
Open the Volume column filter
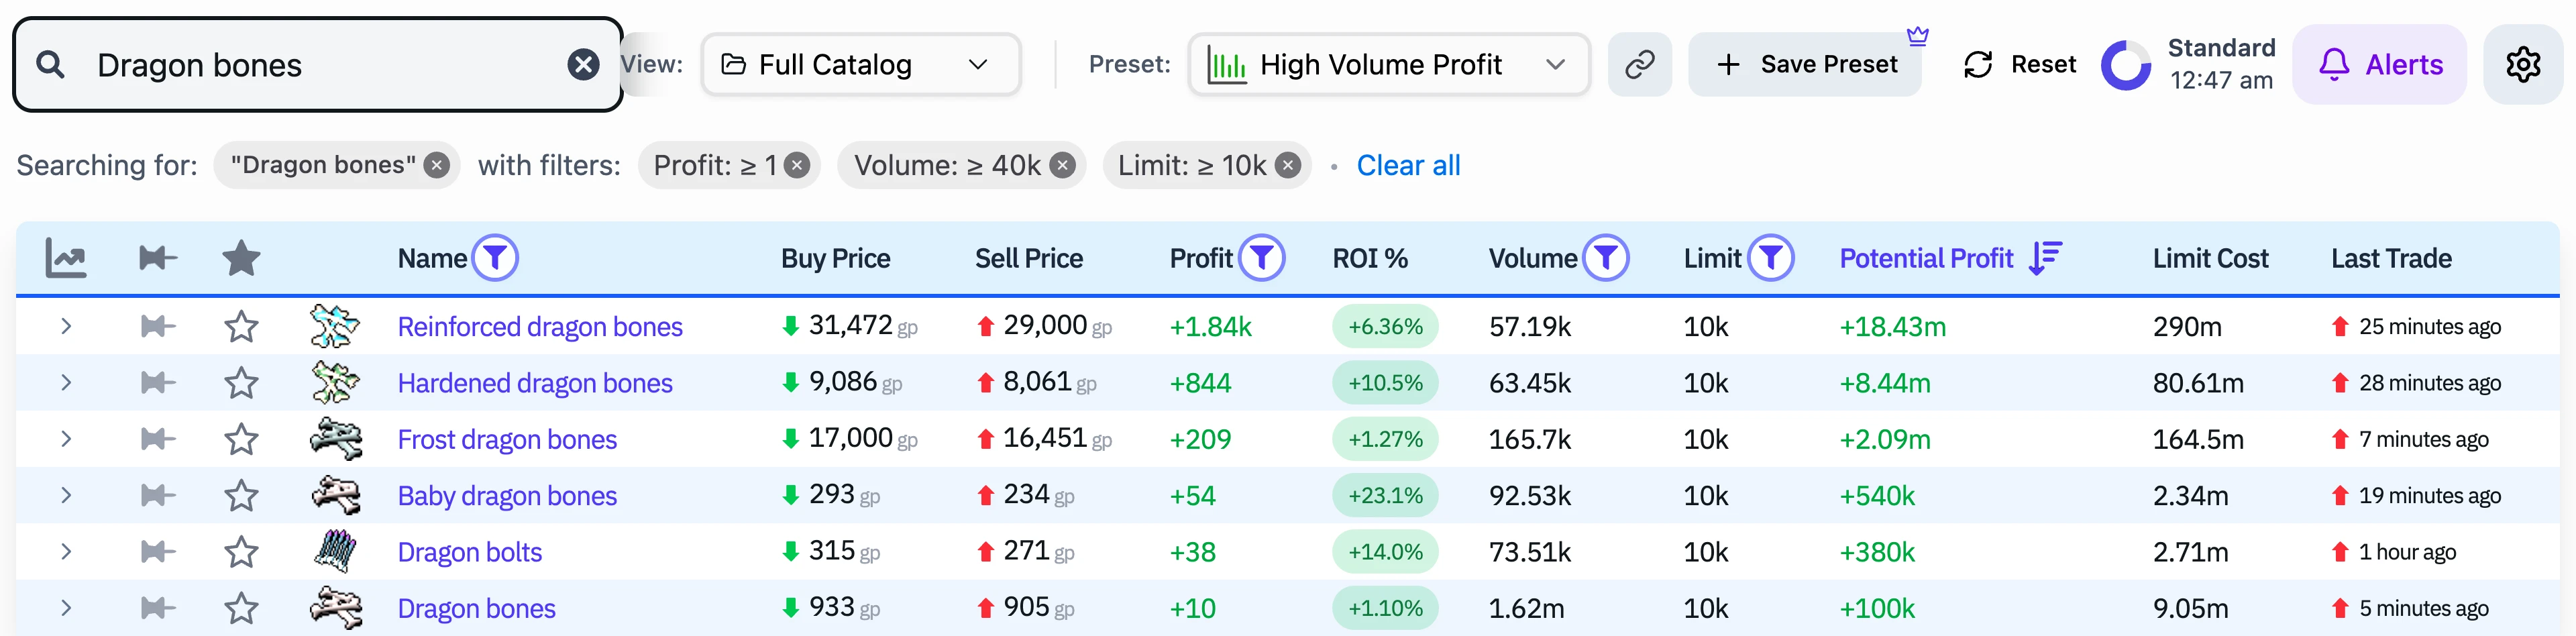point(1606,258)
